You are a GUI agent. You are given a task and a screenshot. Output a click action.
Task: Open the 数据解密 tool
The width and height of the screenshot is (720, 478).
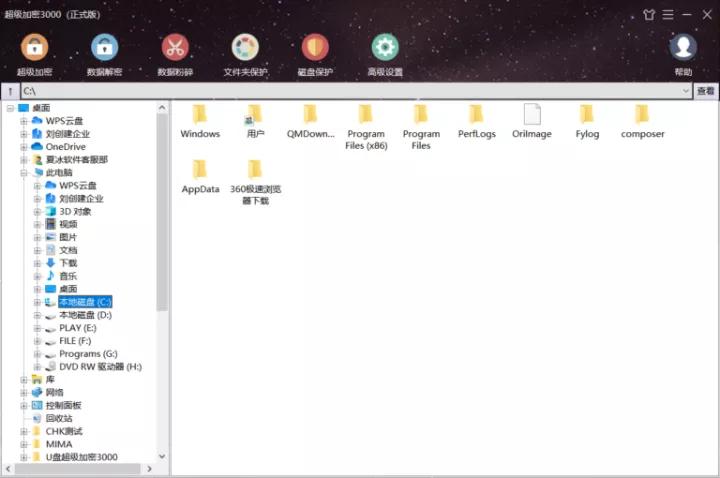[x=104, y=47]
